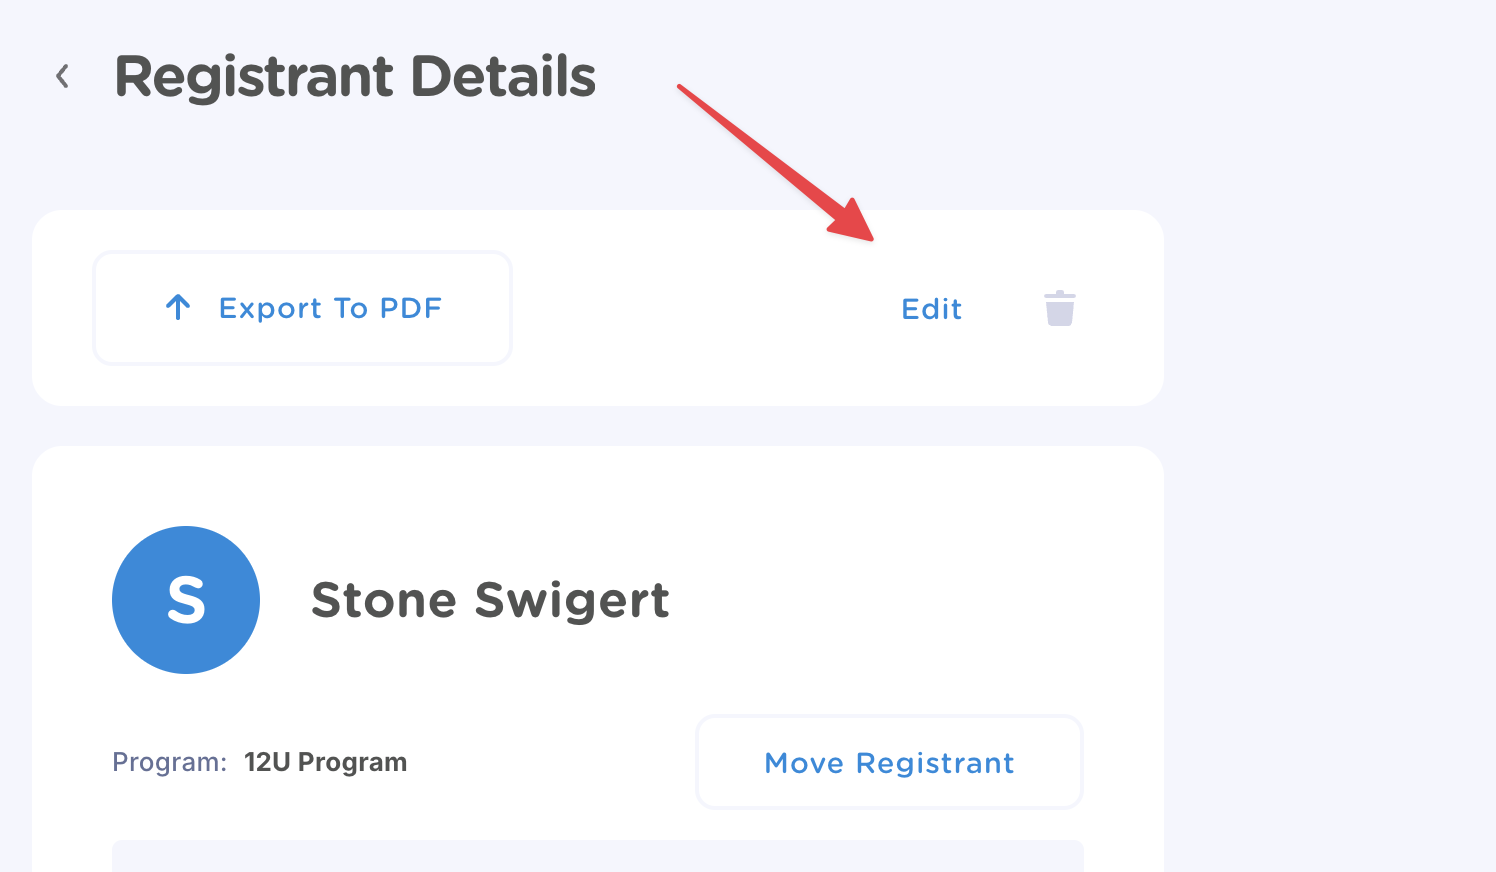Click the word Registrant in Move button
This screenshot has width=1496, height=872.
(935, 763)
